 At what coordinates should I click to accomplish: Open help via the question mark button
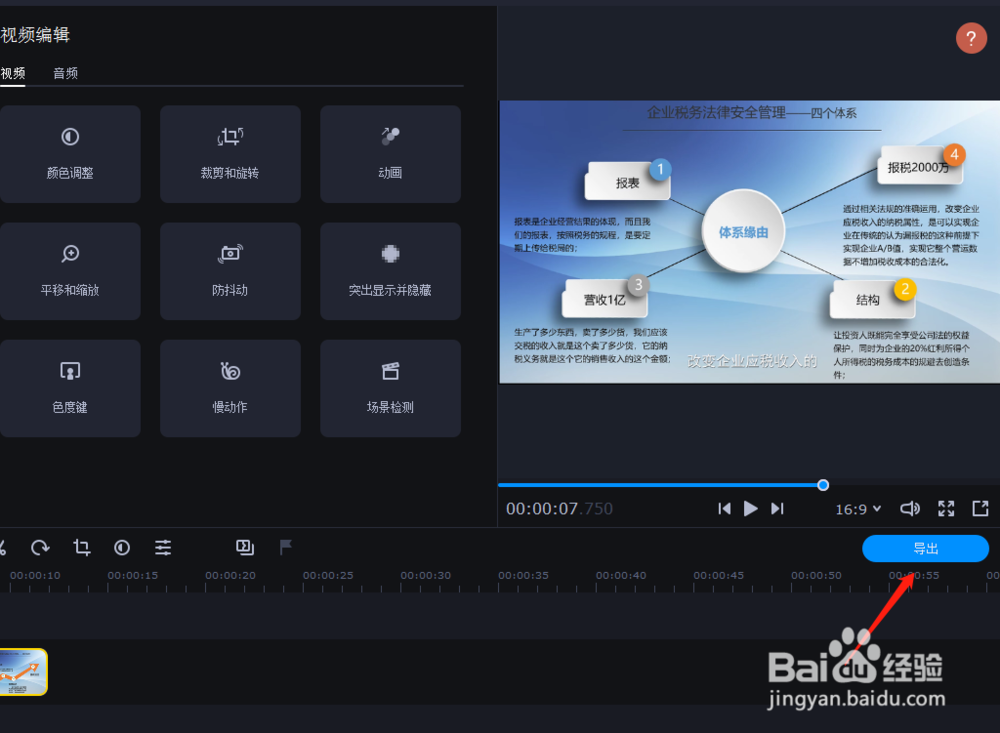point(971,38)
